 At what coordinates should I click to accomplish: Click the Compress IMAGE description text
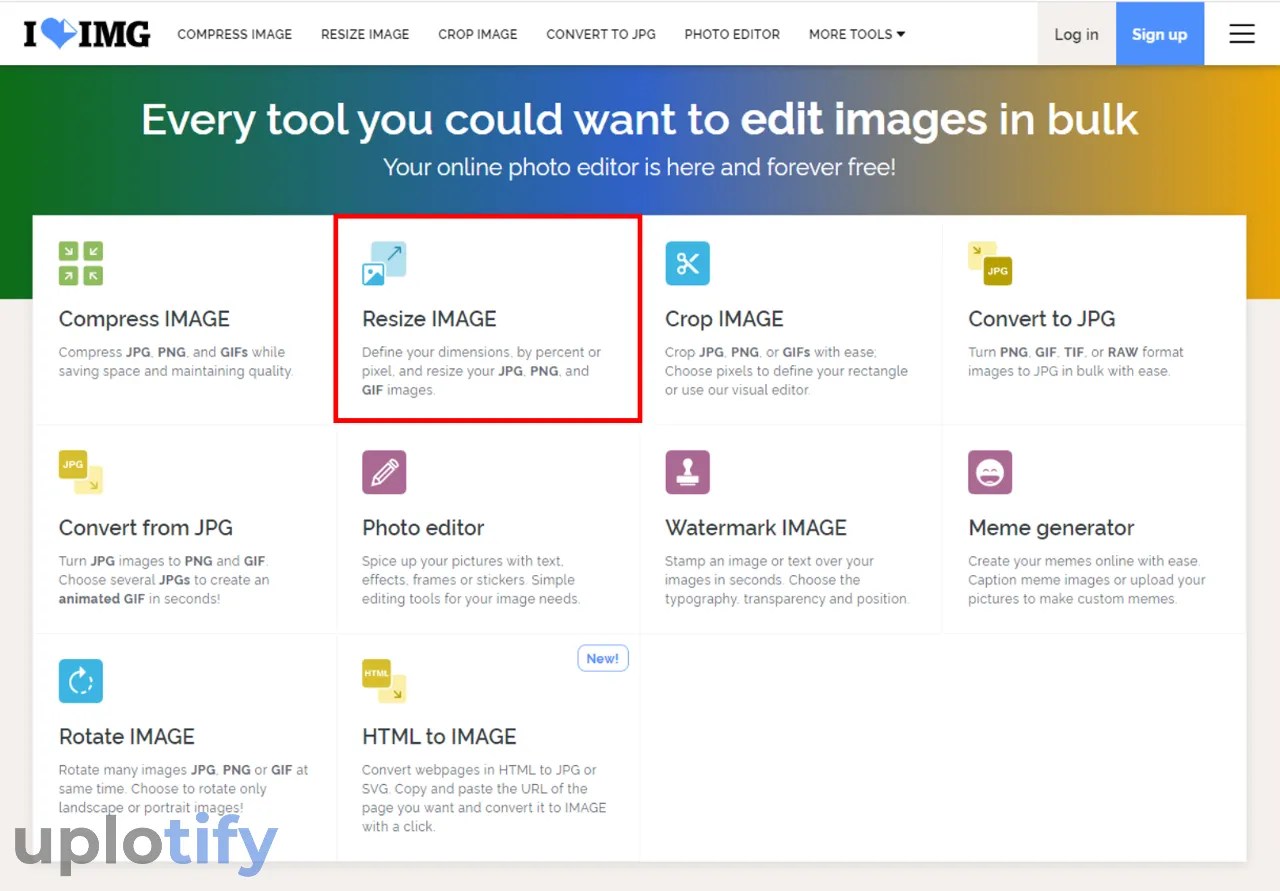click(176, 362)
